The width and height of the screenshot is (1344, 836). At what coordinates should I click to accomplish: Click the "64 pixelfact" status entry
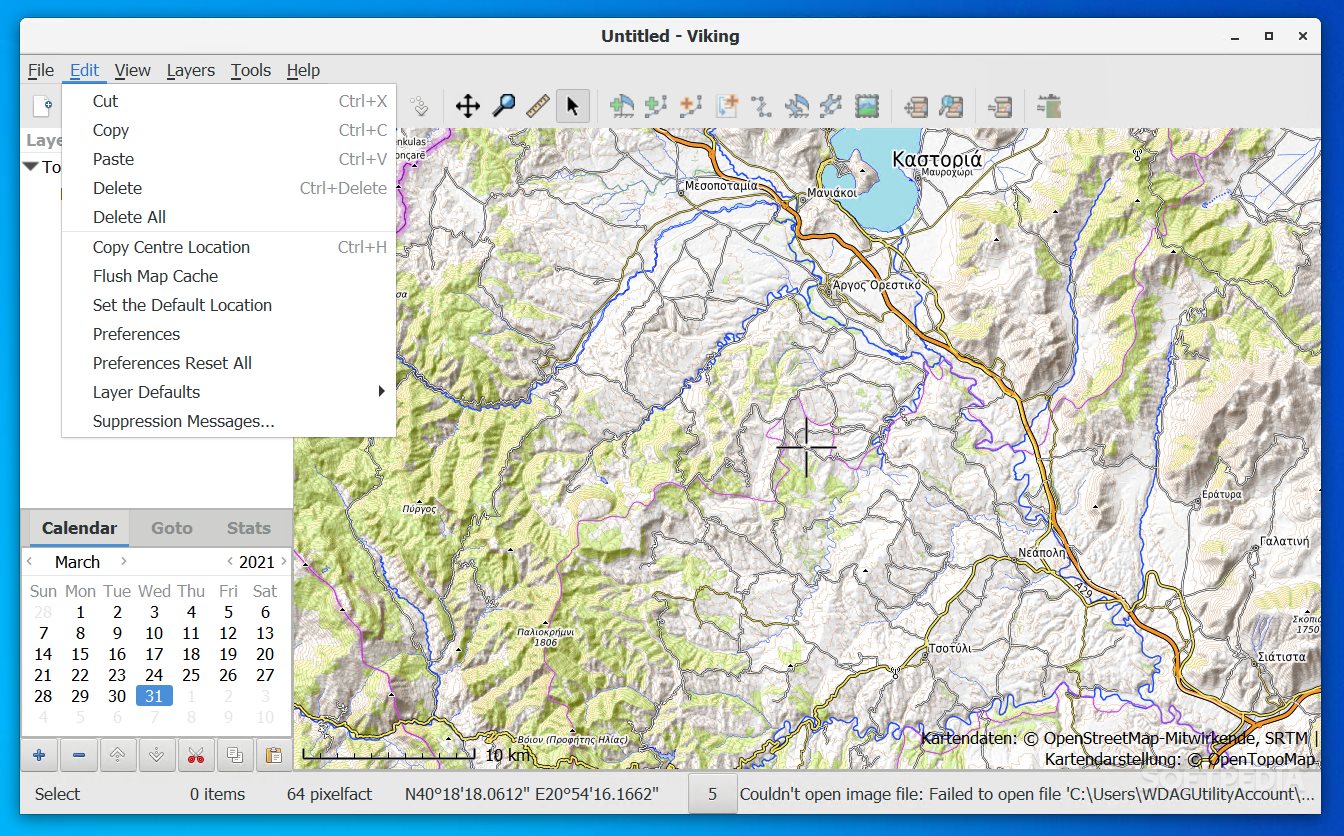tap(329, 794)
